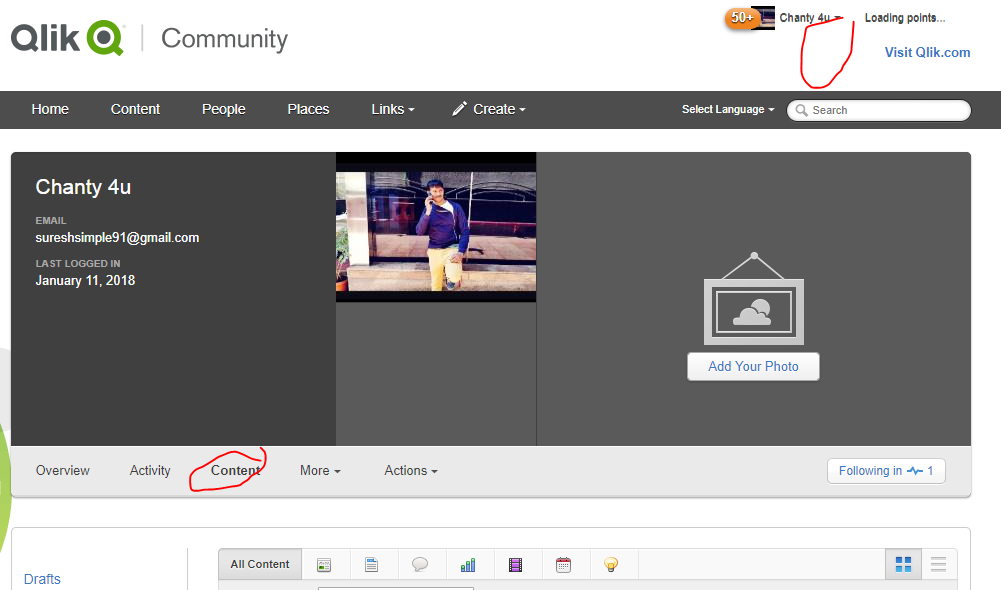Go to Home in navigation bar
The width and height of the screenshot is (1001, 590).
[50, 109]
